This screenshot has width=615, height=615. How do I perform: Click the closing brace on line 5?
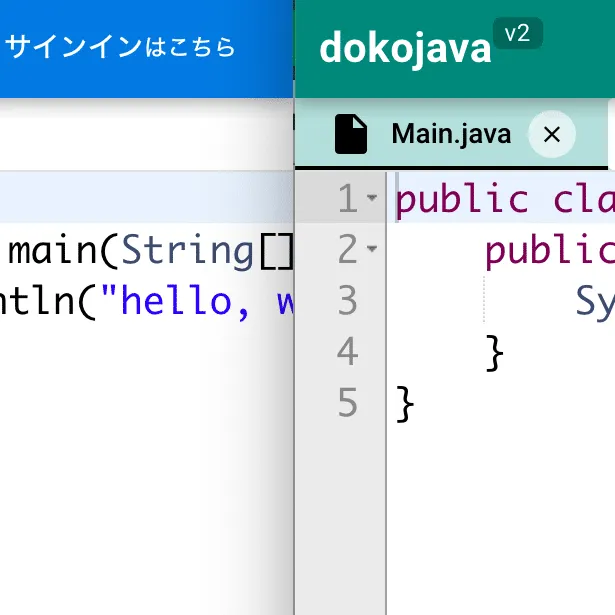[x=405, y=404]
